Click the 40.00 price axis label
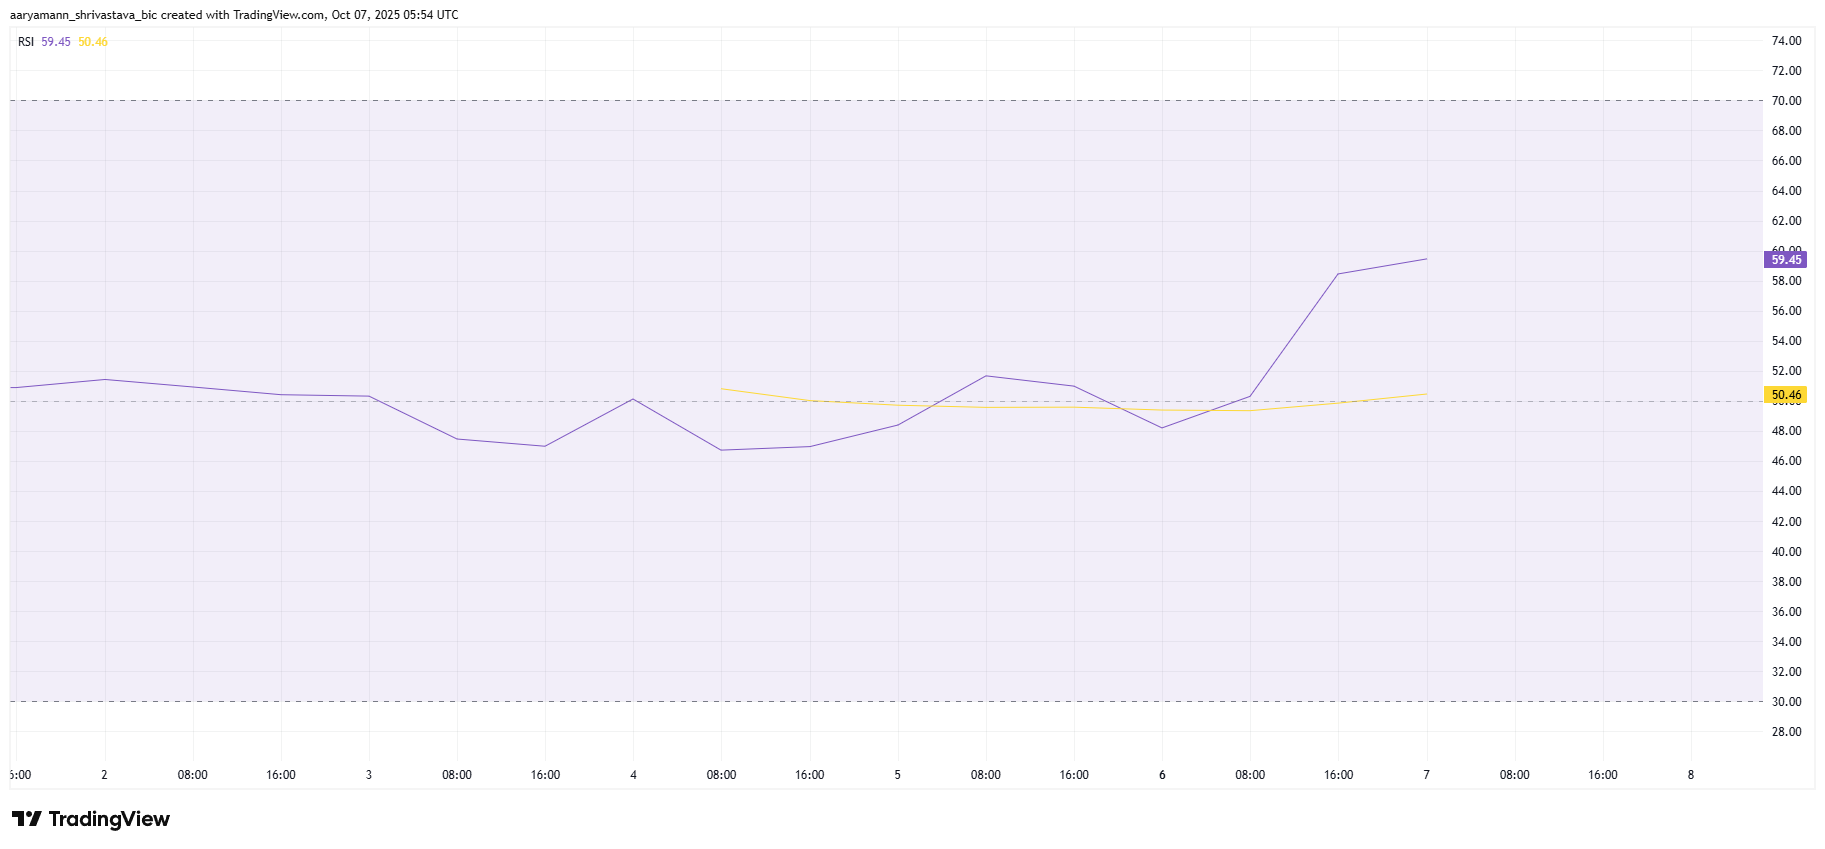Screen dimensions: 1825x849 click(1786, 552)
